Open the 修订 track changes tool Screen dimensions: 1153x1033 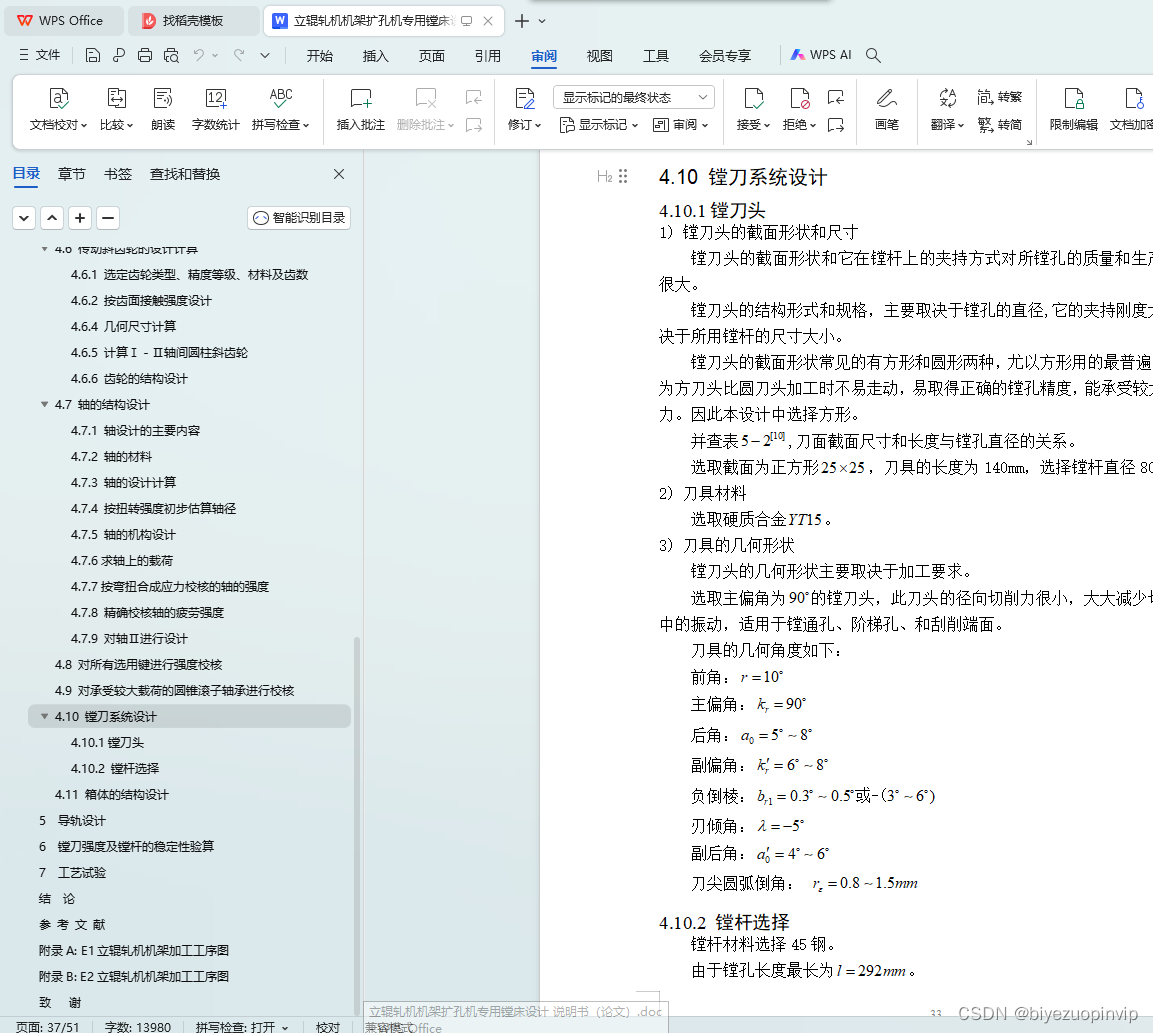[x=524, y=109]
